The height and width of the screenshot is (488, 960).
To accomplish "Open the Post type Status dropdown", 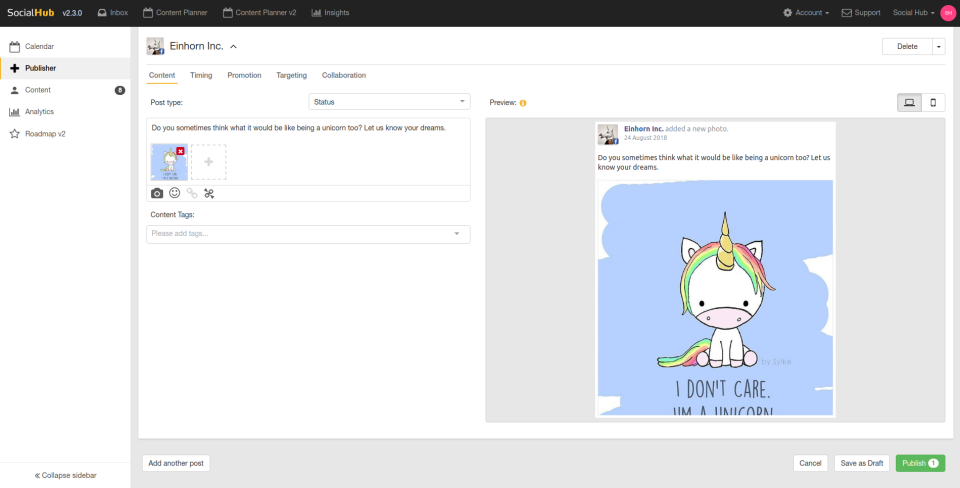I will point(389,102).
